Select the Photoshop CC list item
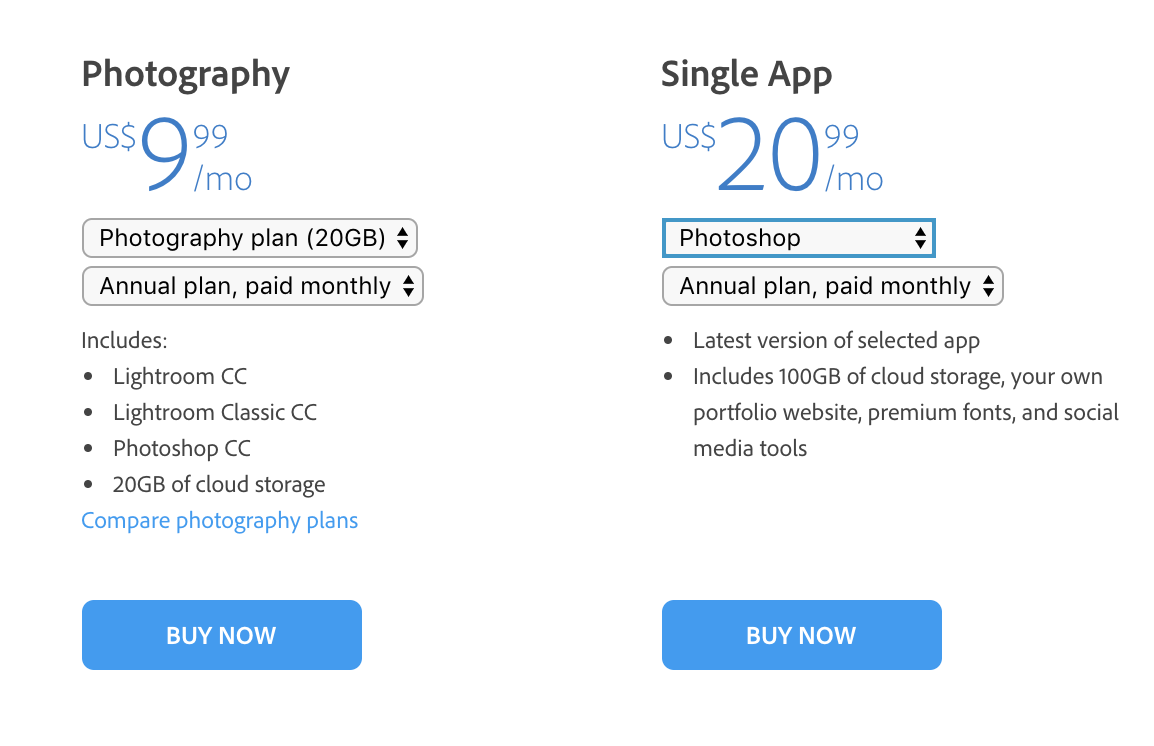Image resolution: width=1154 pixels, height=746 pixels. pos(182,449)
